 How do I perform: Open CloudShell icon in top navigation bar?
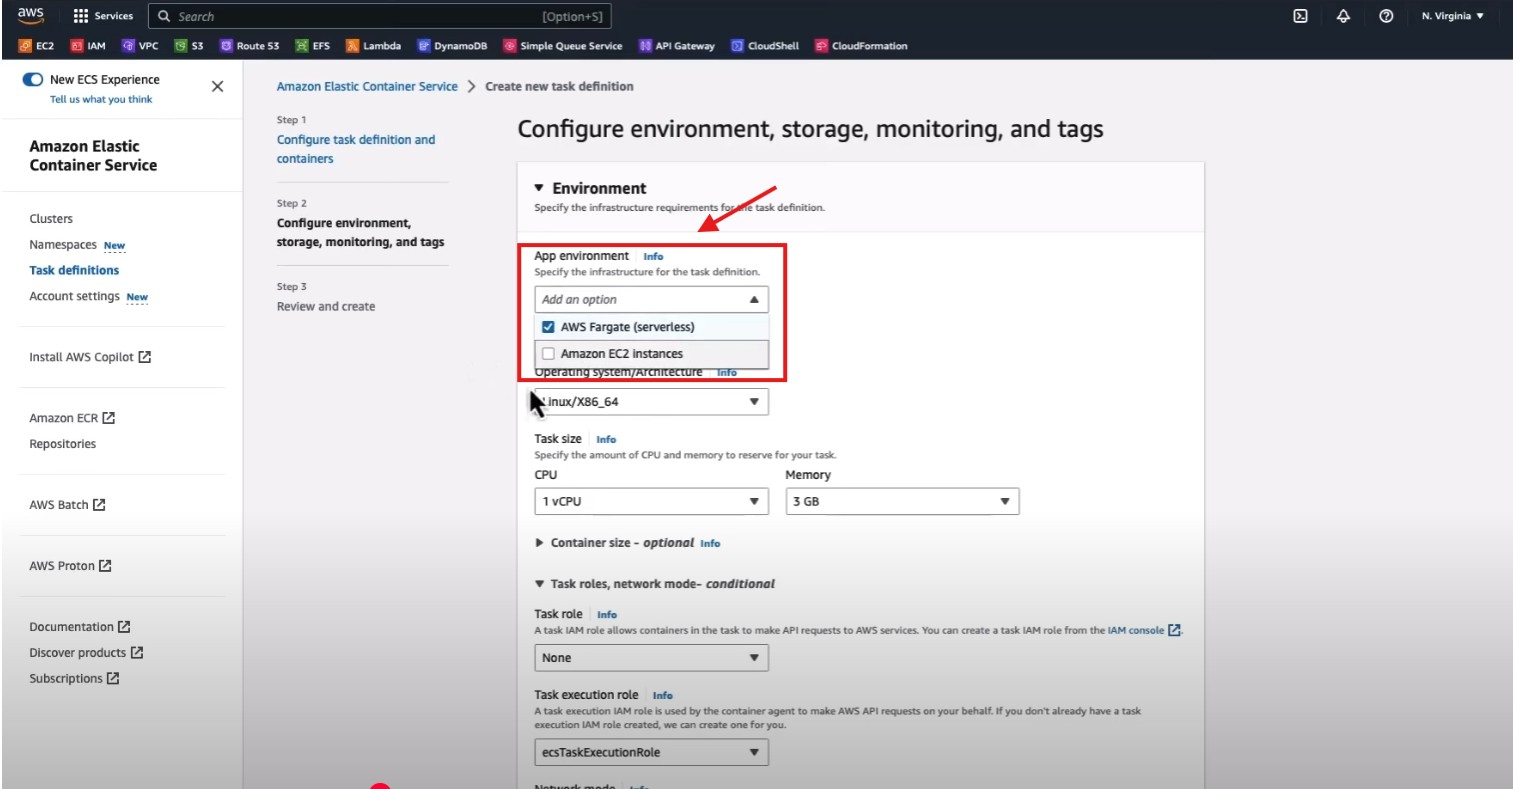pyautogui.click(x=1300, y=16)
